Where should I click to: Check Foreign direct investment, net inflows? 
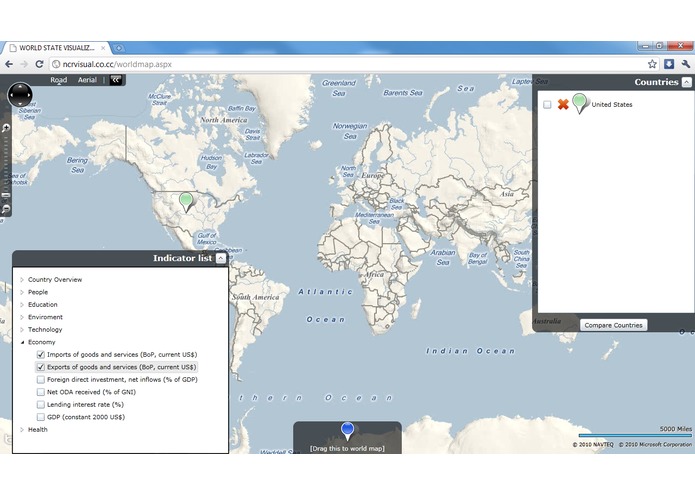[41, 380]
